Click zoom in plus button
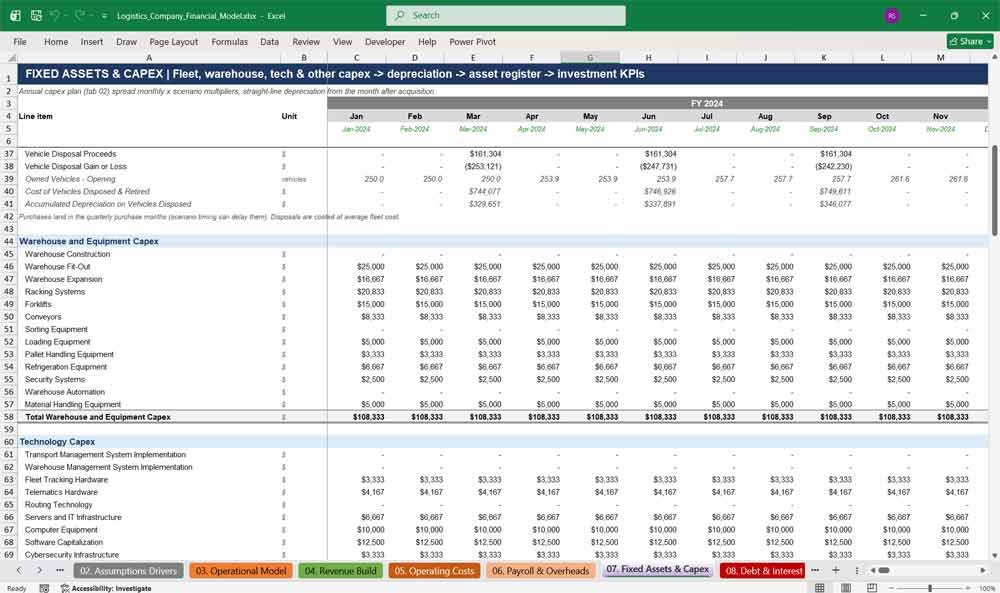1000x593 pixels. point(967,588)
